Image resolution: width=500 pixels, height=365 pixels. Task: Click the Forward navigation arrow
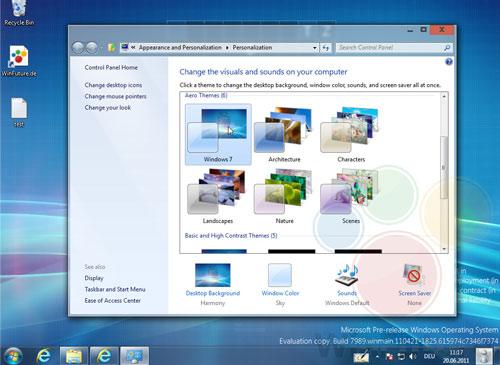tap(92, 48)
